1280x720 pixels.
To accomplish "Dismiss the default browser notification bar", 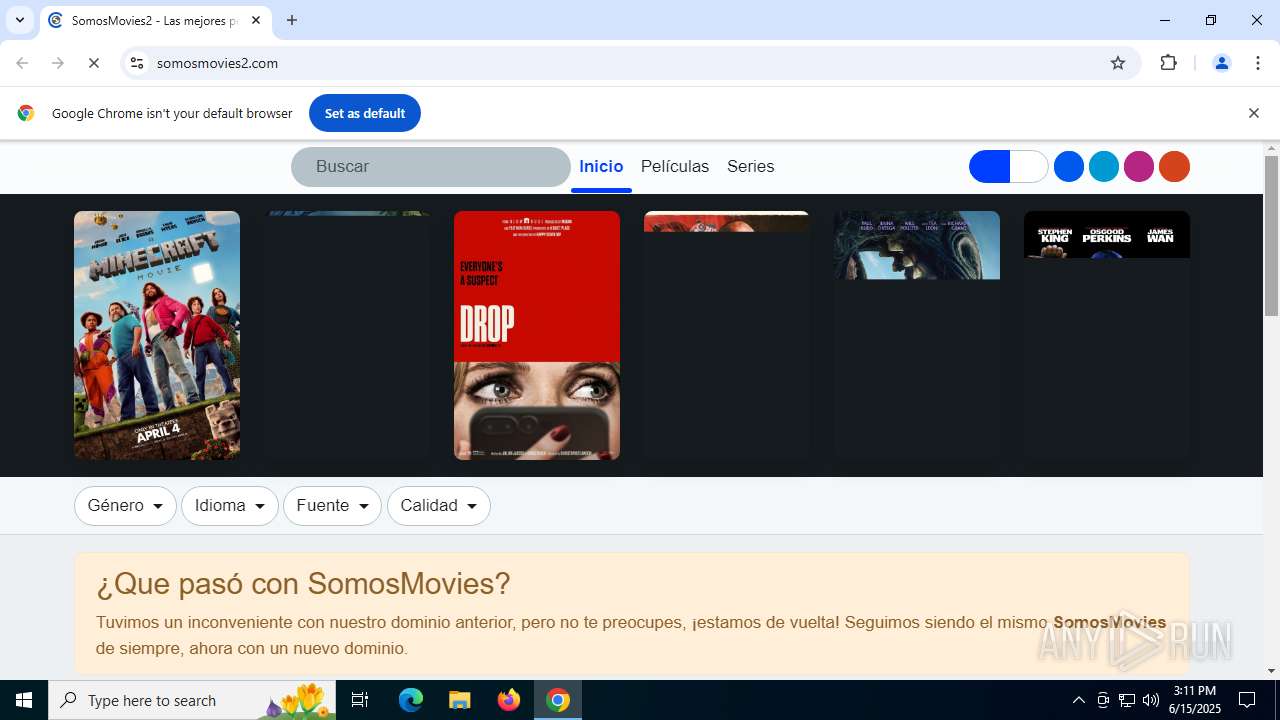I will coord(1253,113).
